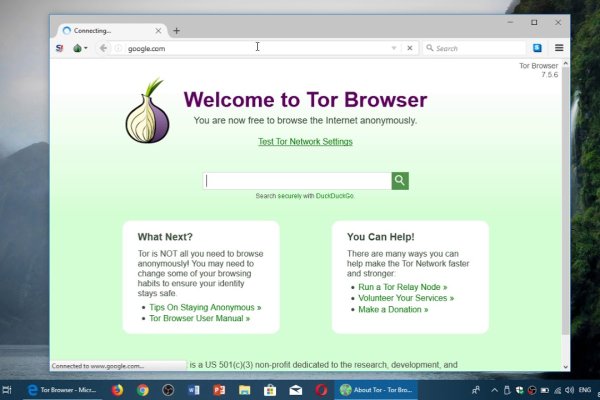Viewport: 600px width, 400px height.
Task: Stop loading the page with X button
Action: click(408, 48)
